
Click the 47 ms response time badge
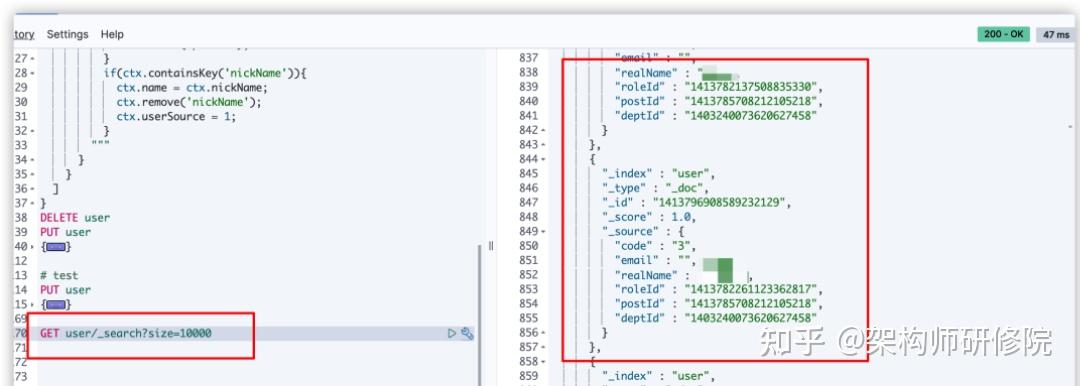point(1056,34)
